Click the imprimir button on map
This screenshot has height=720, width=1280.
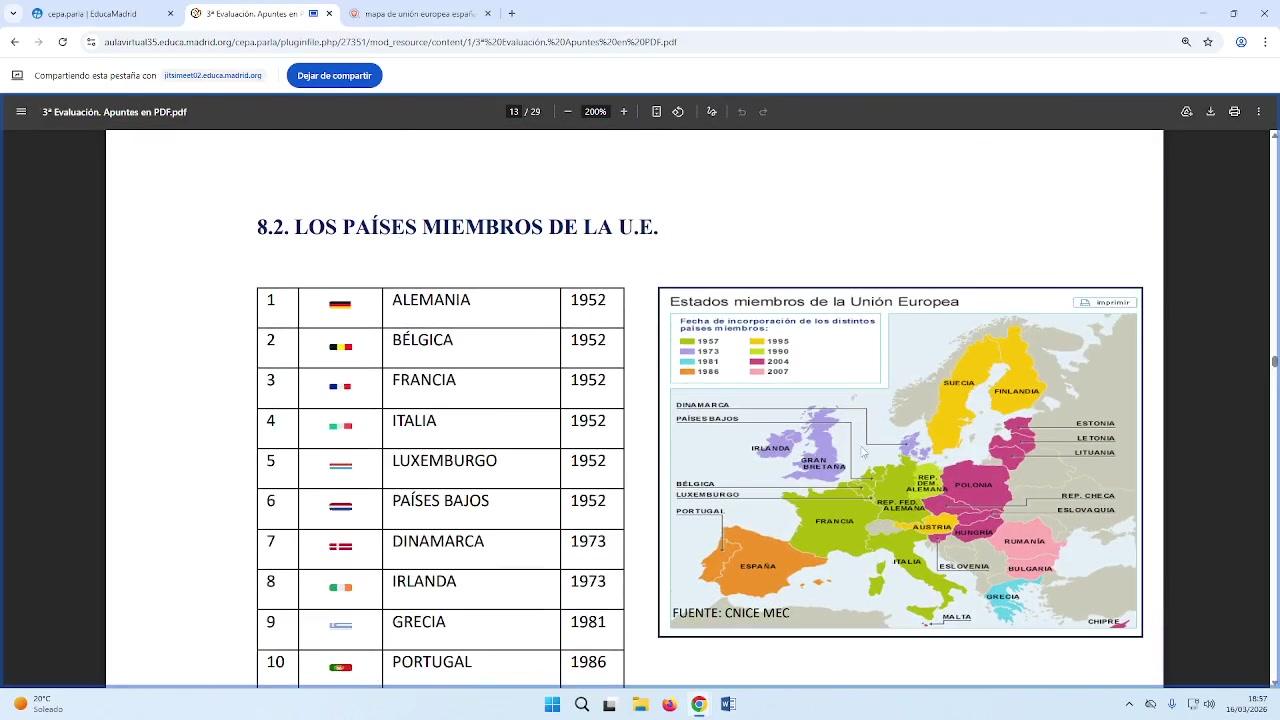1105,302
